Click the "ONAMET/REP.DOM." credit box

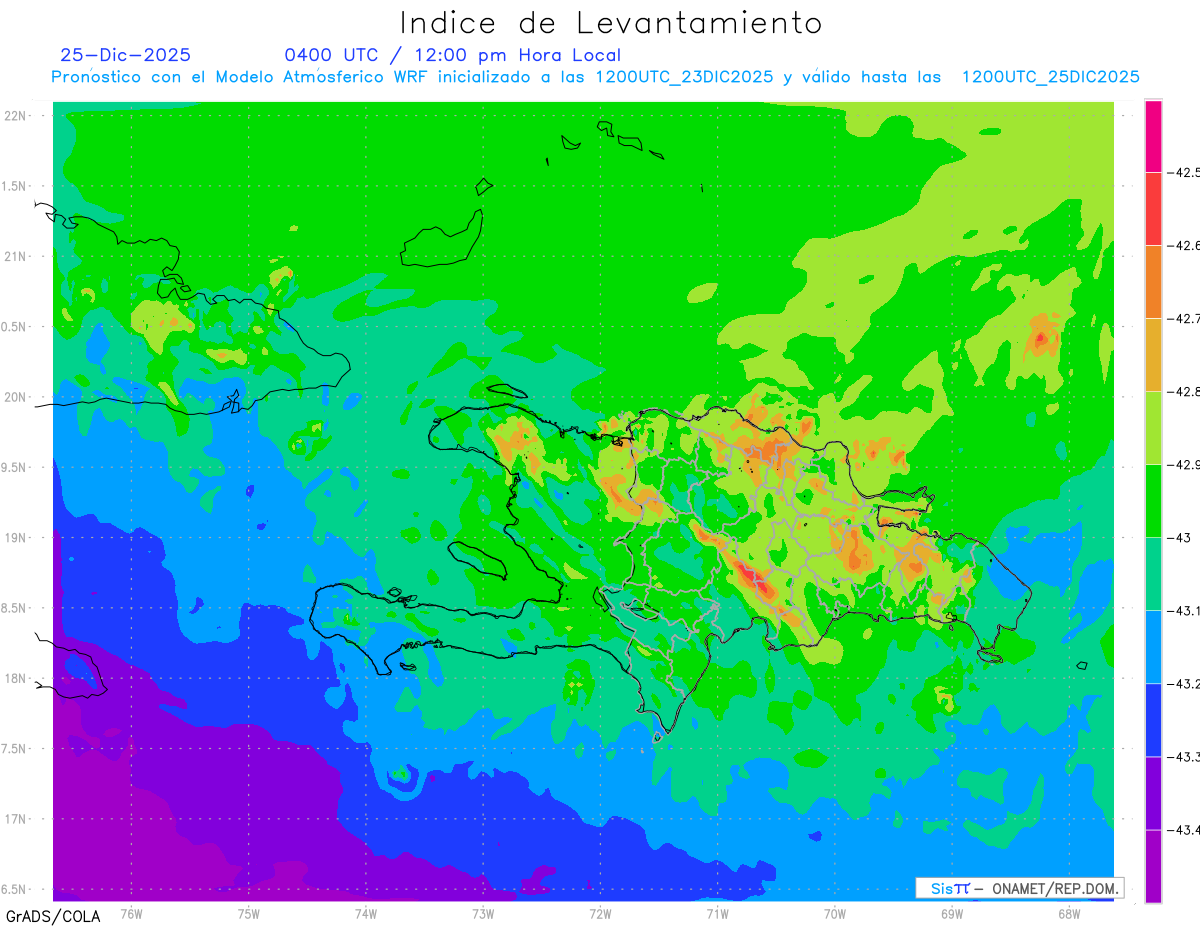click(x=1018, y=888)
